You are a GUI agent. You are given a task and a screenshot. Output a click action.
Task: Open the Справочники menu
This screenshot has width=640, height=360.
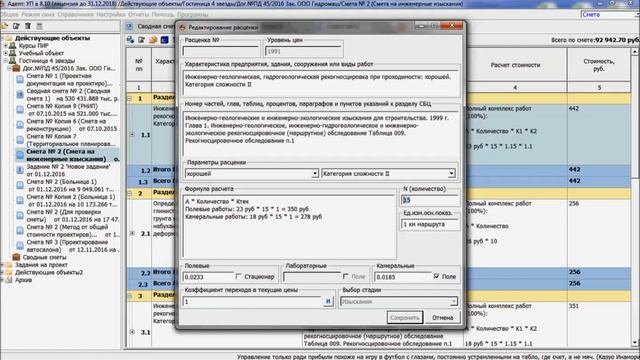(x=76, y=14)
